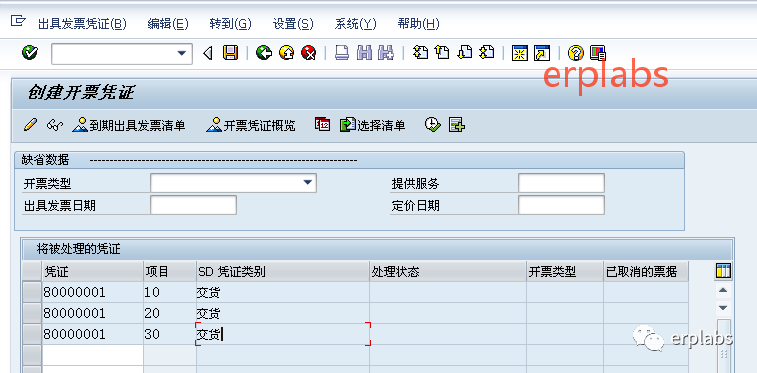Click 开票凭证概览 button
757x373 pixels.
pyautogui.click(x=251, y=125)
